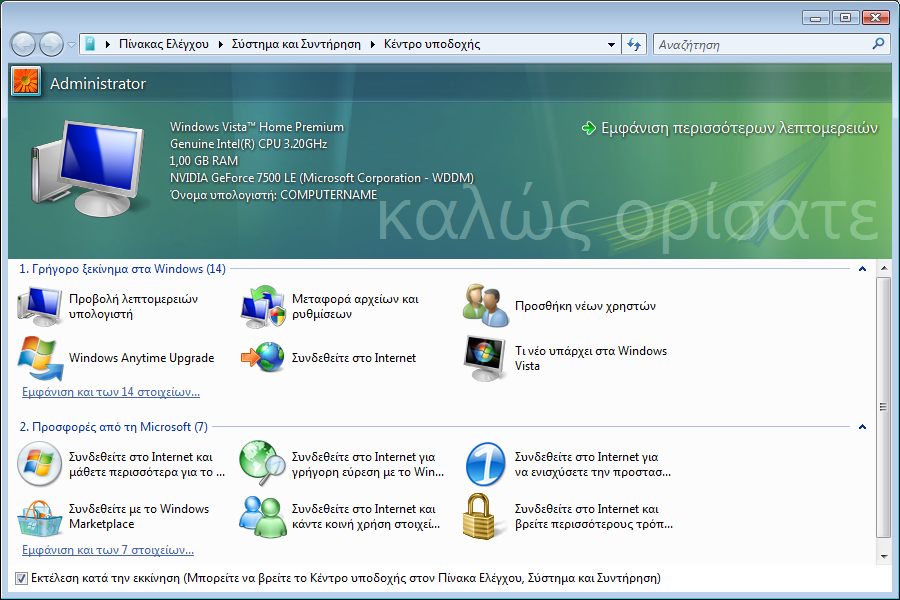
Task: Select the Μεταφορά αρχείων και ρυθμίσεων label
Action: tap(355, 306)
